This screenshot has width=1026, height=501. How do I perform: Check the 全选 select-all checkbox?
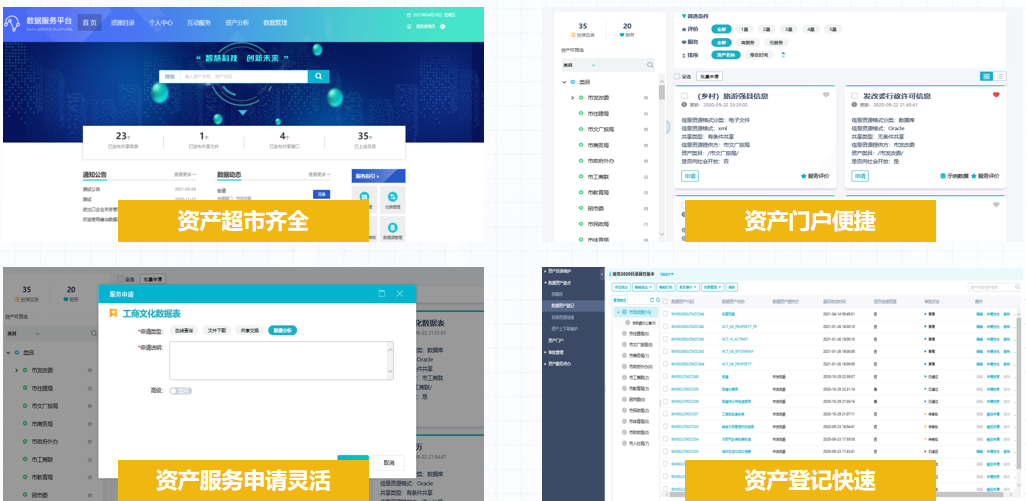point(677,76)
